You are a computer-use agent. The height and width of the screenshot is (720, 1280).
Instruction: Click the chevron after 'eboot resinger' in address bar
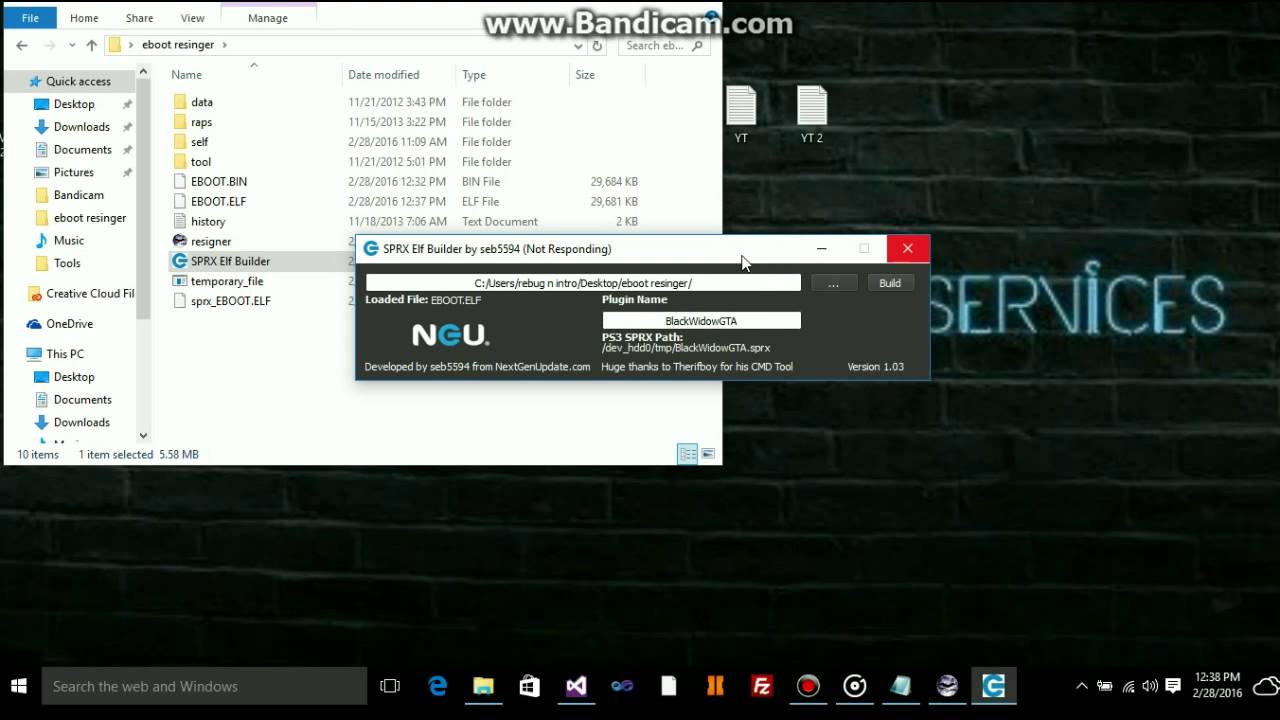[224, 45]
